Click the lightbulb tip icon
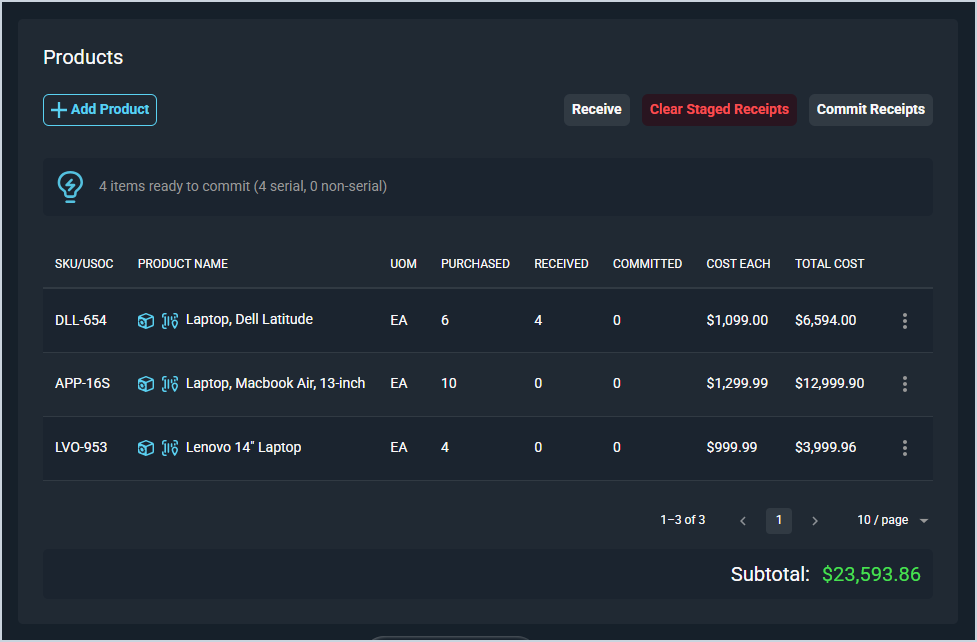The image size is (977, 642). 70,186
